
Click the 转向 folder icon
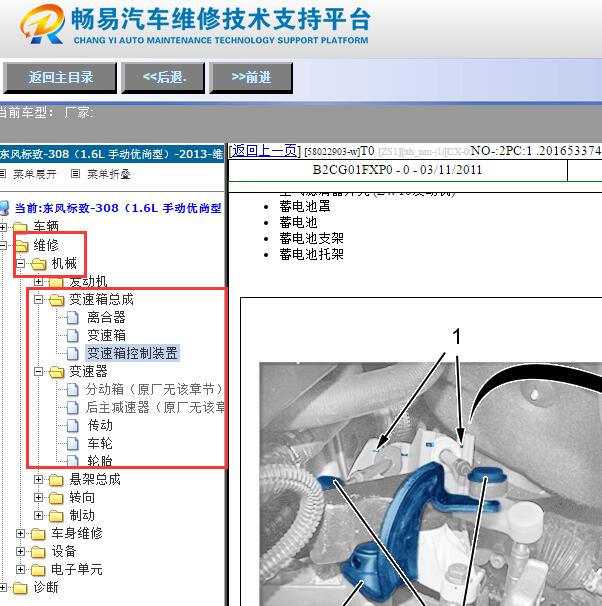point(56,497)
